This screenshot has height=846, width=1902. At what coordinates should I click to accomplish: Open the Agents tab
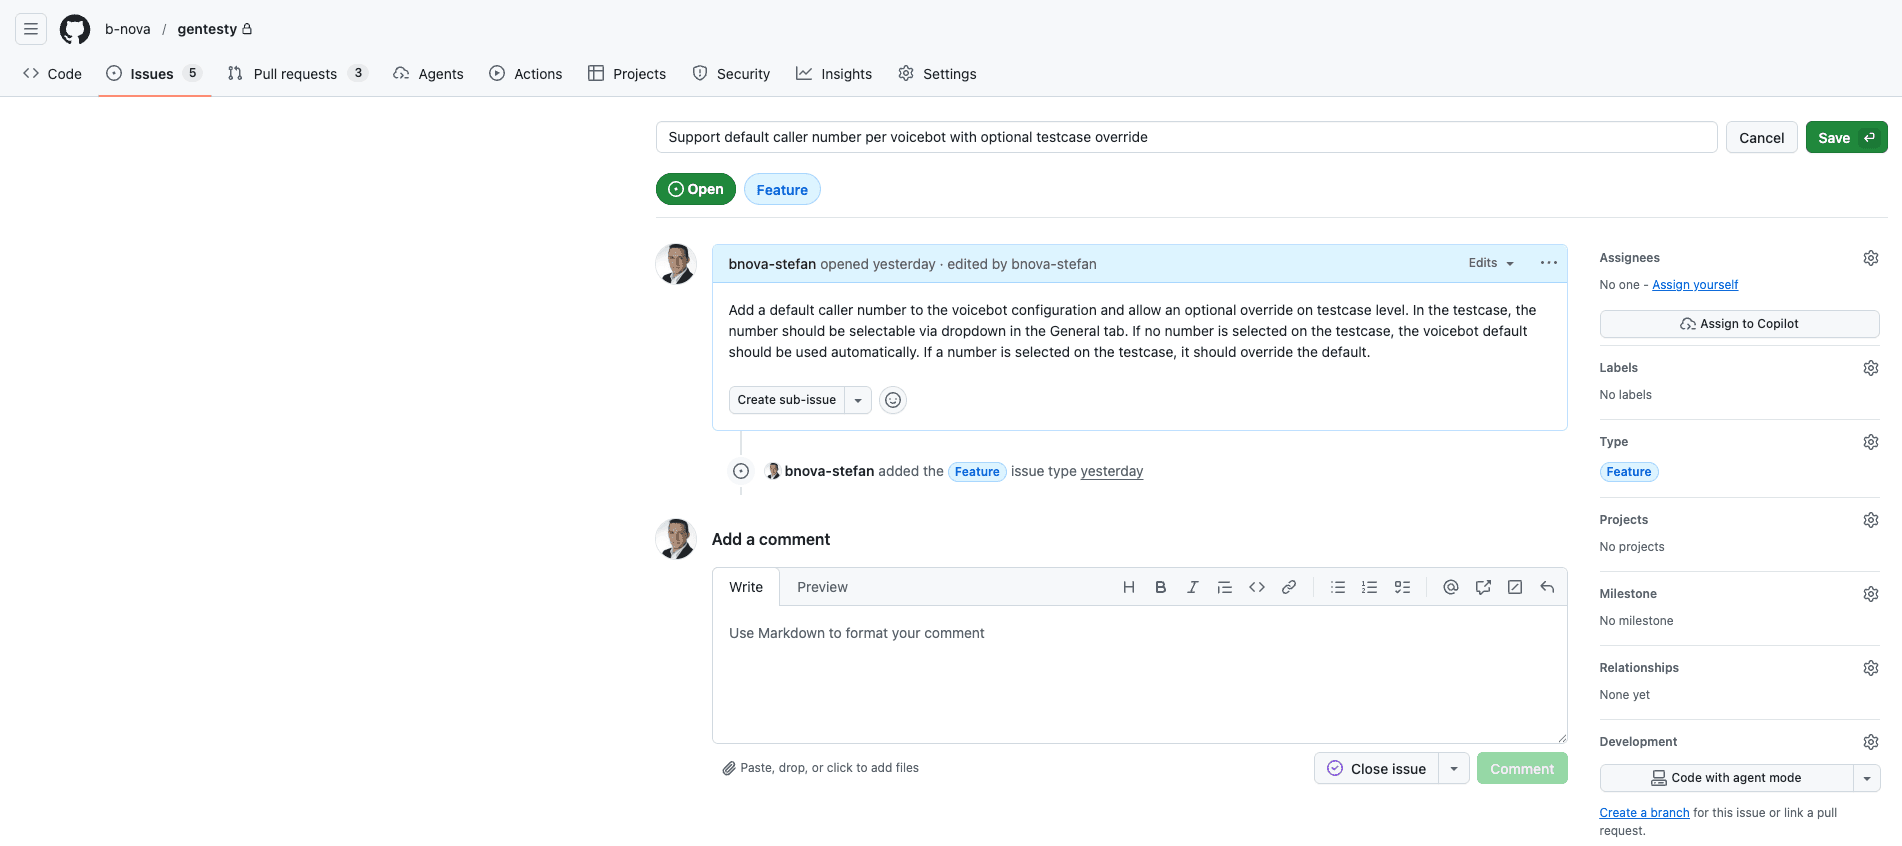(428, 74)
